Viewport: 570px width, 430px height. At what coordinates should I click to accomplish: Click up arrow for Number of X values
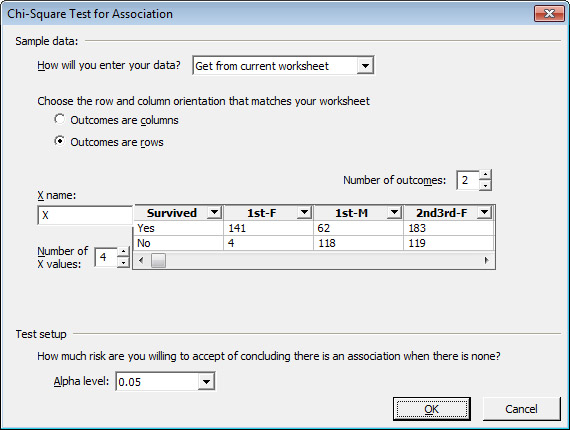click(x=124, y=252)
